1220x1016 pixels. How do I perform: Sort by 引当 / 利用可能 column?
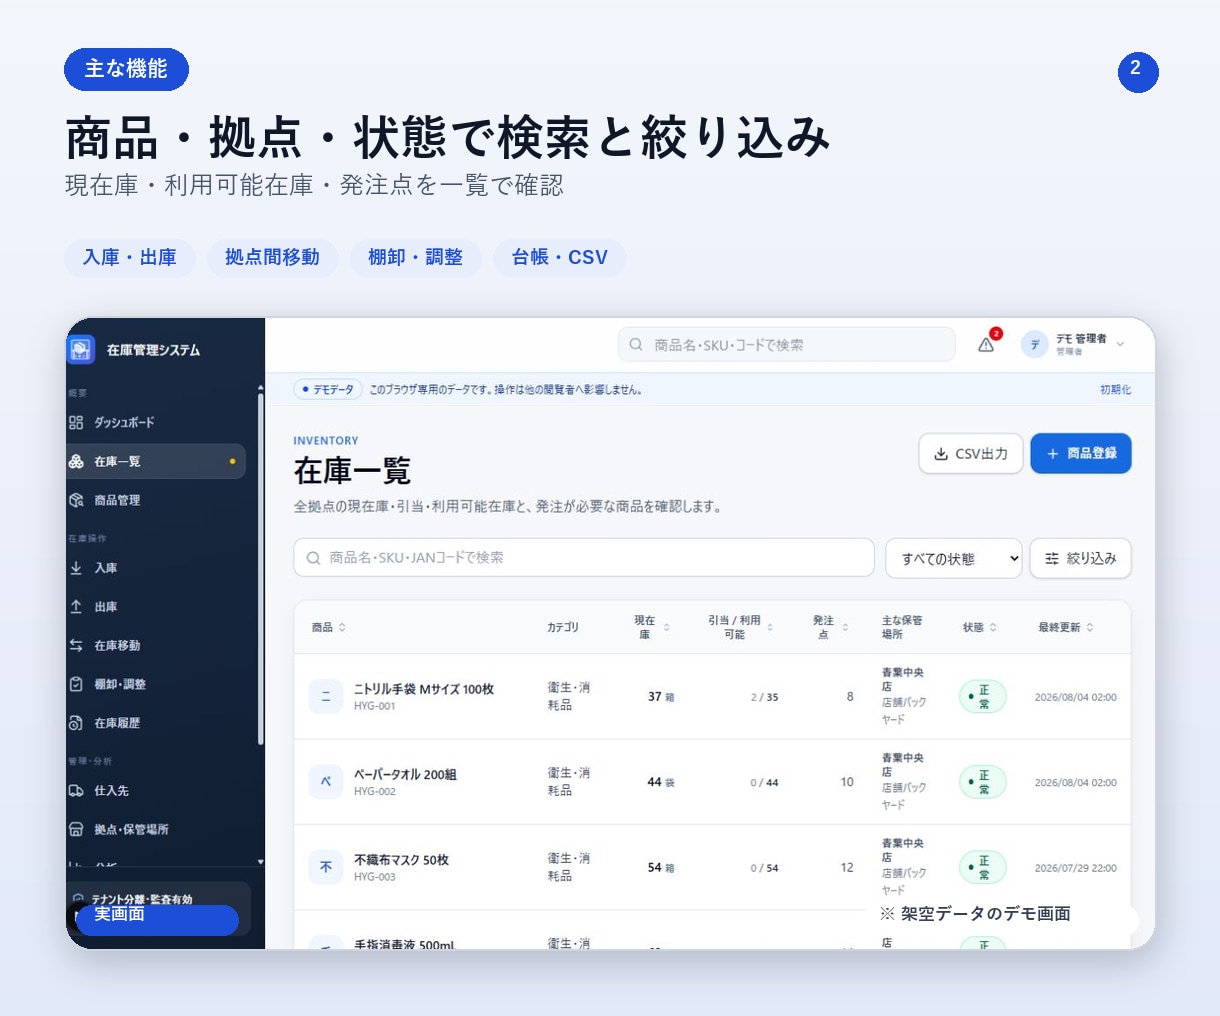(741, 628)
